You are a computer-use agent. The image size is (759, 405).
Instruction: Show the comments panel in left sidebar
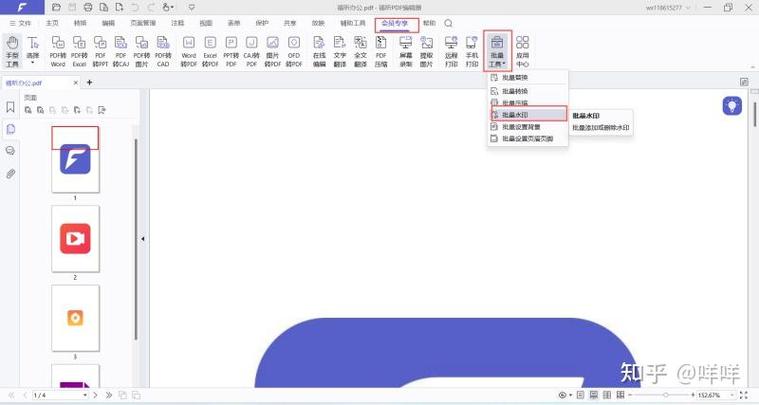click(x=10, y=151)
